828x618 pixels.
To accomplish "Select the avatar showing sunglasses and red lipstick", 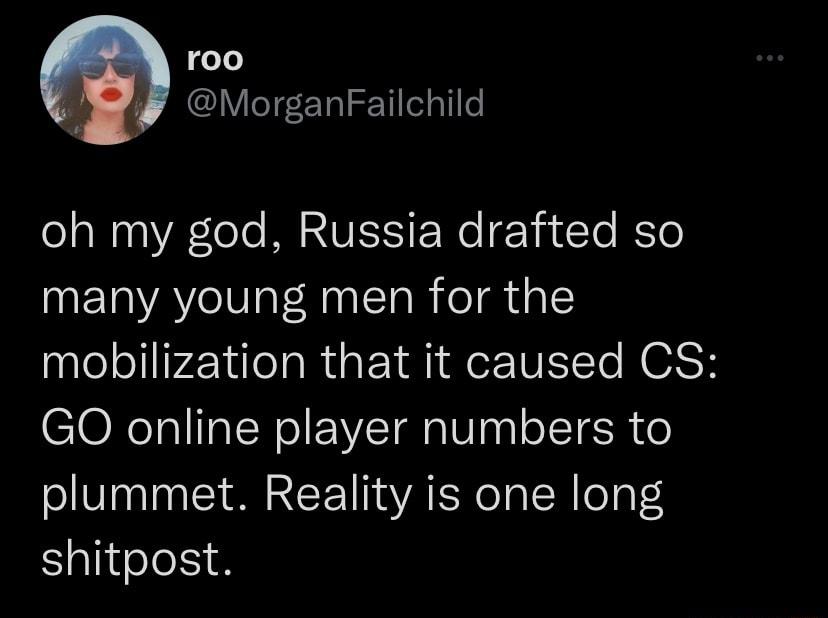I will [x=105, y=77].
